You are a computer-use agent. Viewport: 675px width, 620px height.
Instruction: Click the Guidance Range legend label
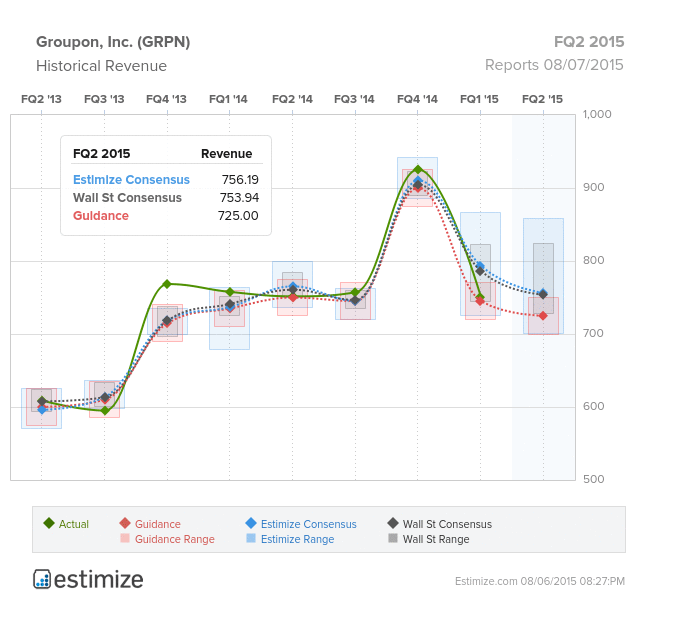(175, 539)
